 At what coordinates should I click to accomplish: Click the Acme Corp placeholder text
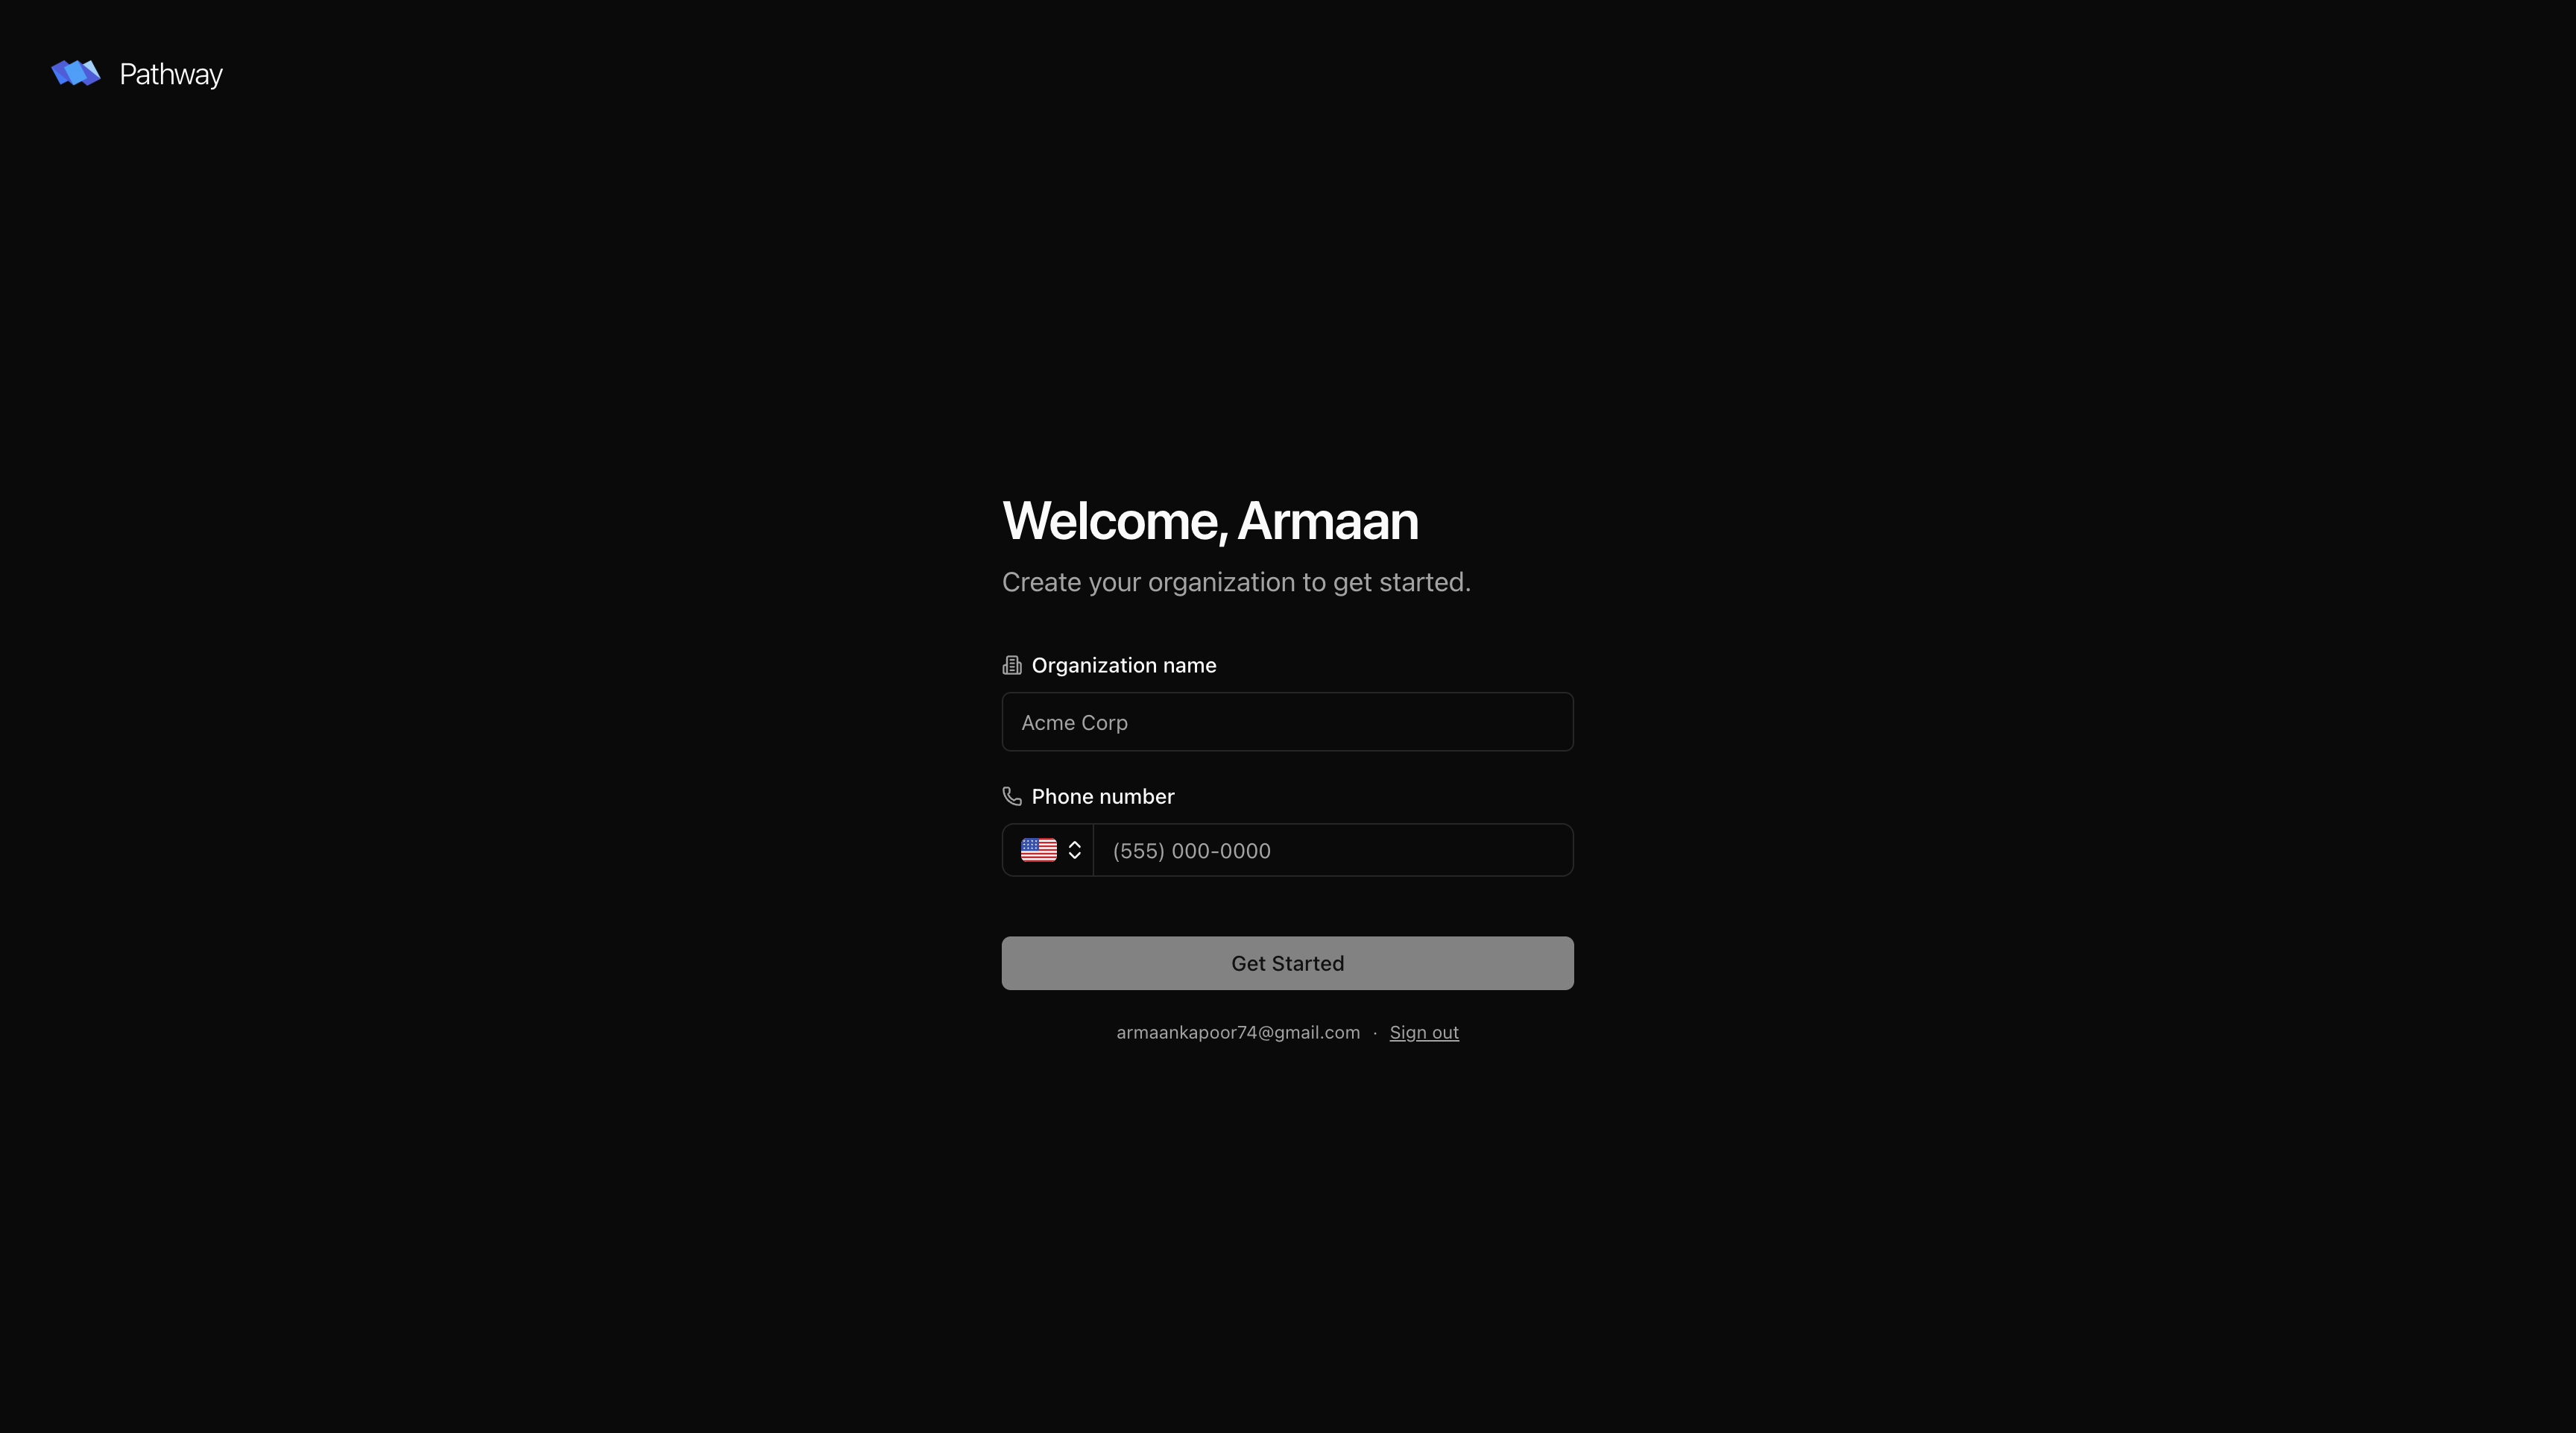(1074, 722)
